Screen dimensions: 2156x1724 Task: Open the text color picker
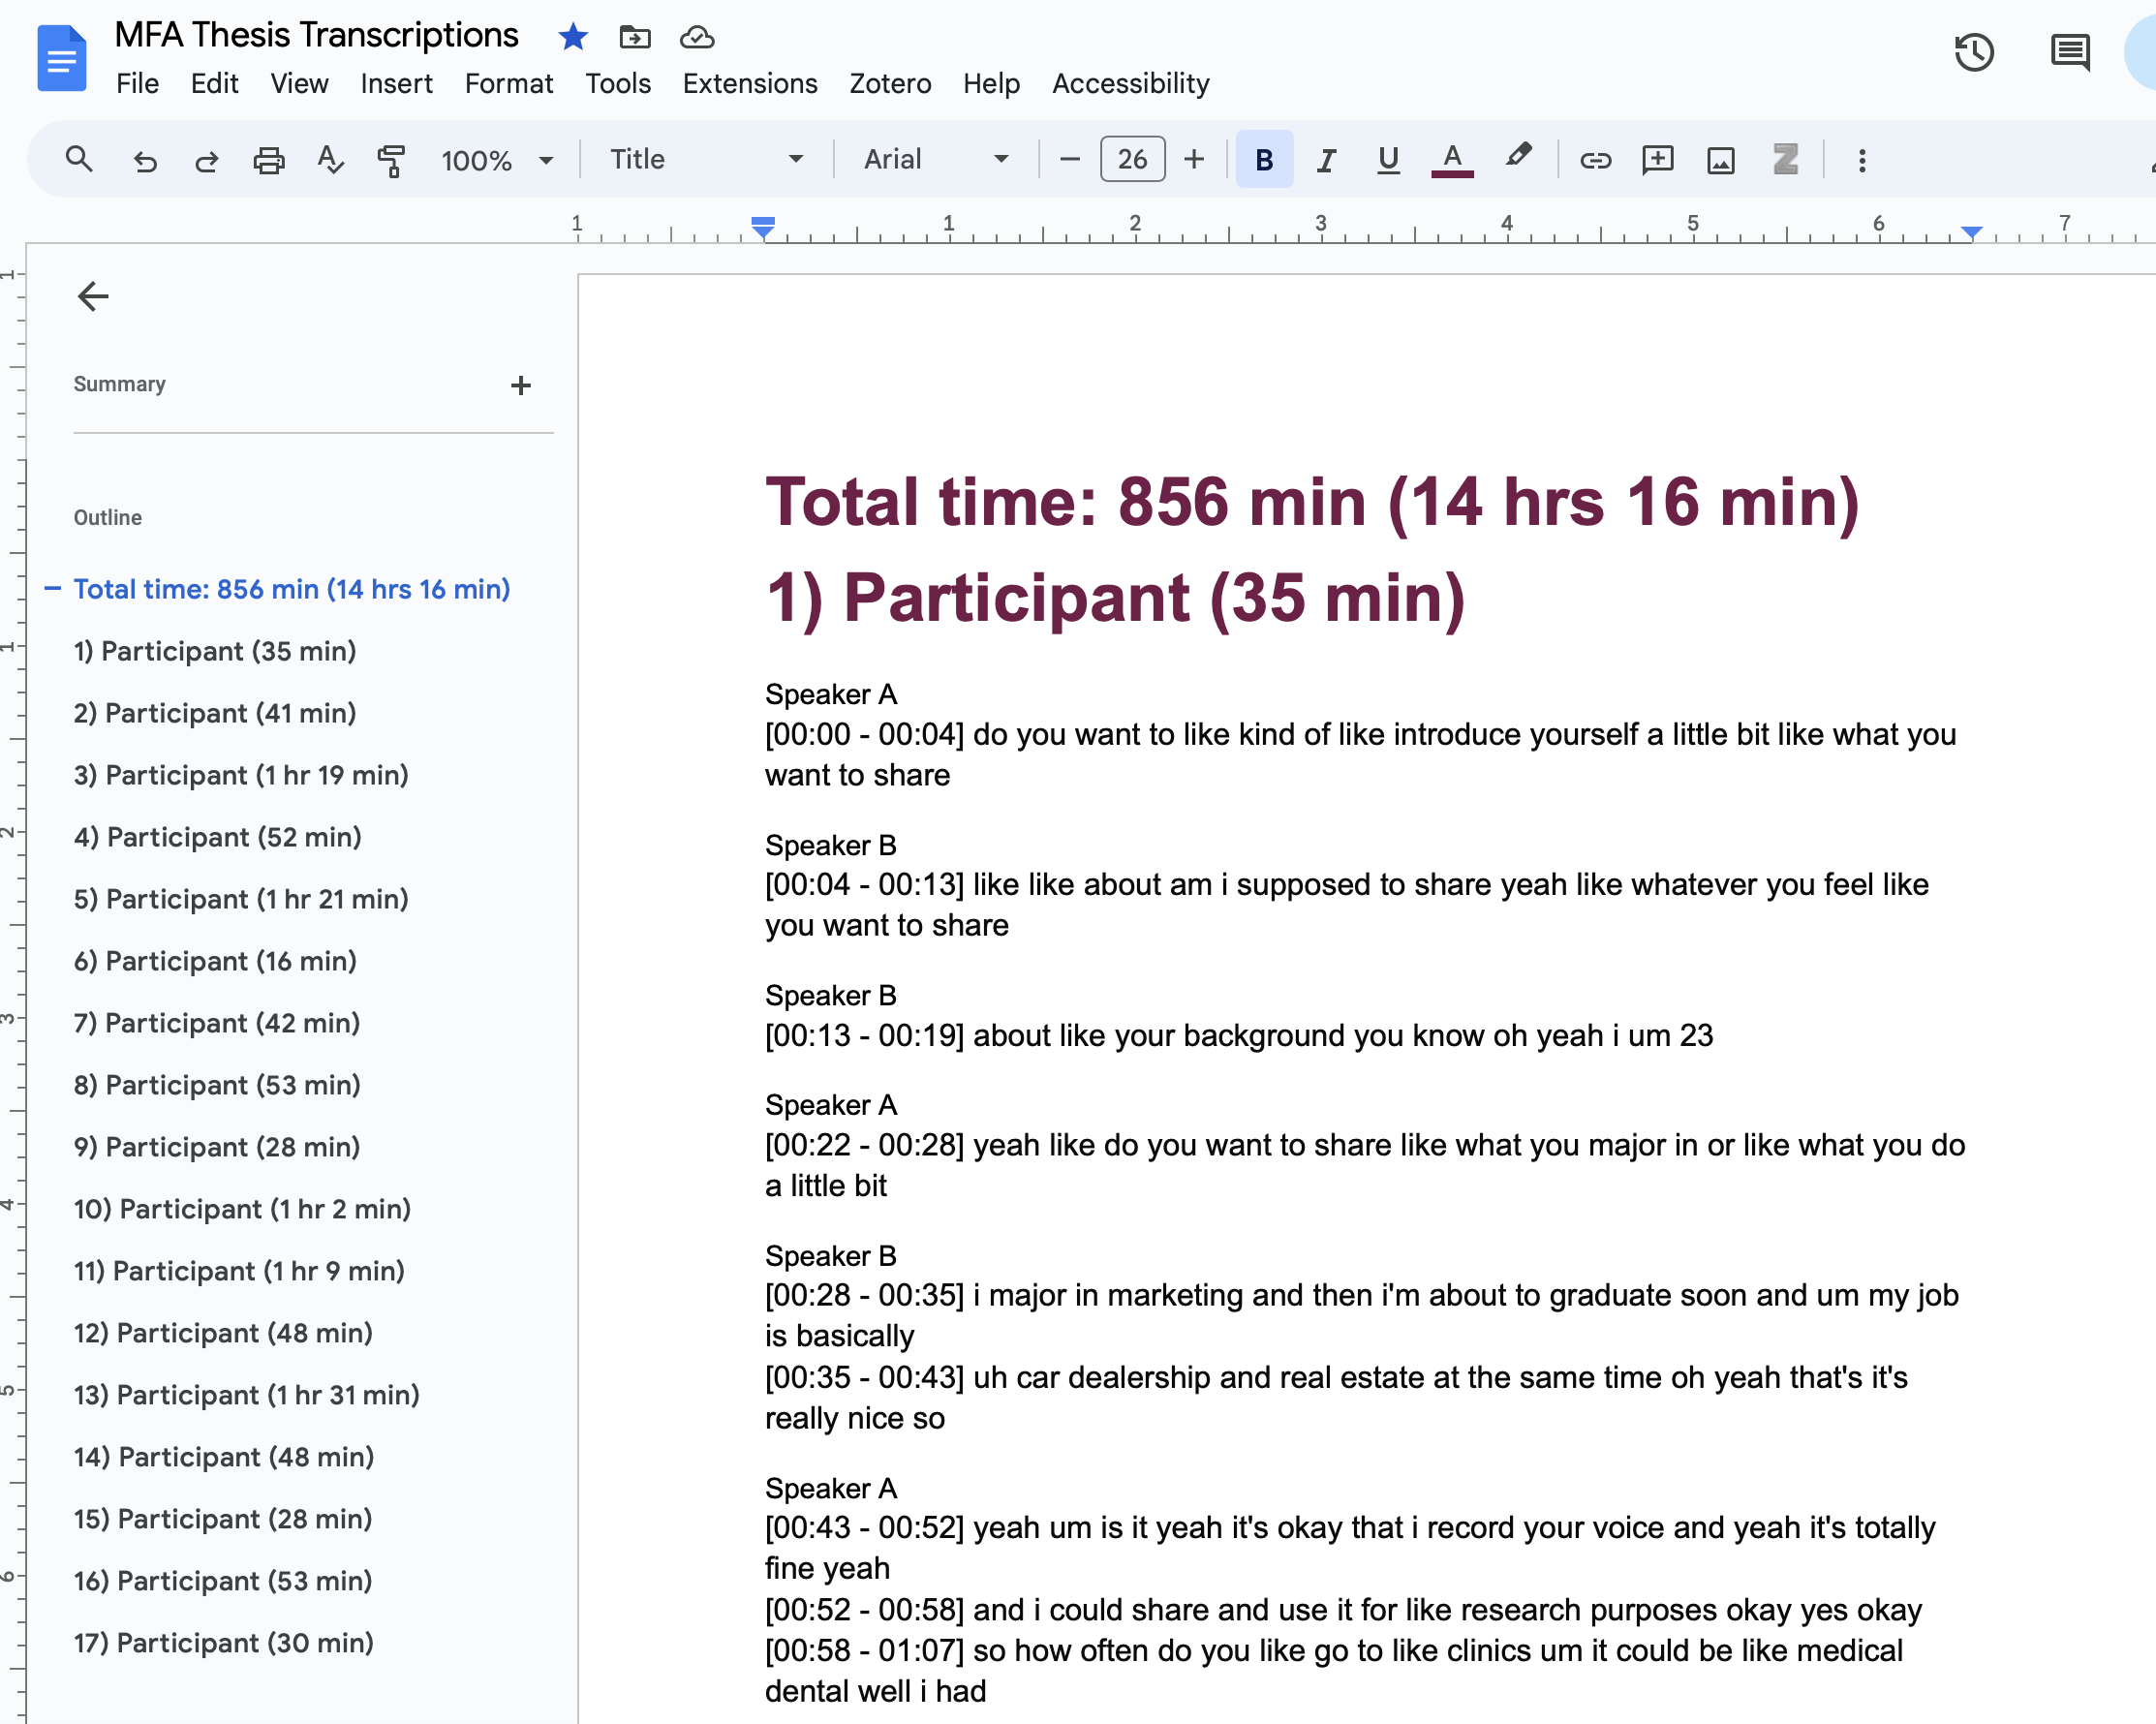tap(1452, 160)
